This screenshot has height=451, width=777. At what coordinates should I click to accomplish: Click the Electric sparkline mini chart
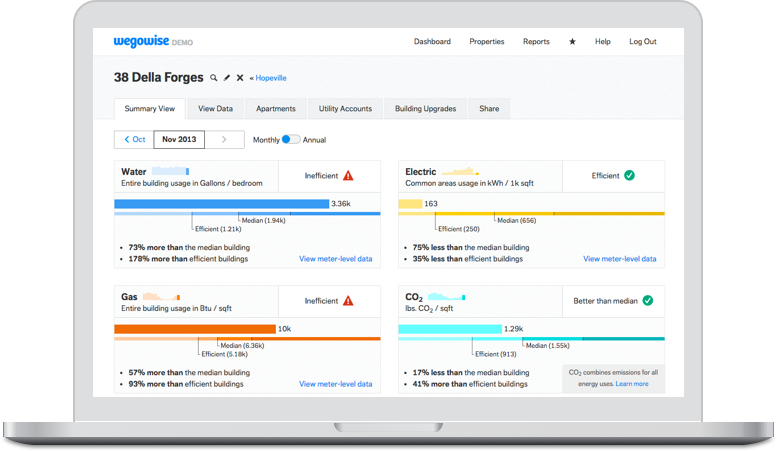460,171
